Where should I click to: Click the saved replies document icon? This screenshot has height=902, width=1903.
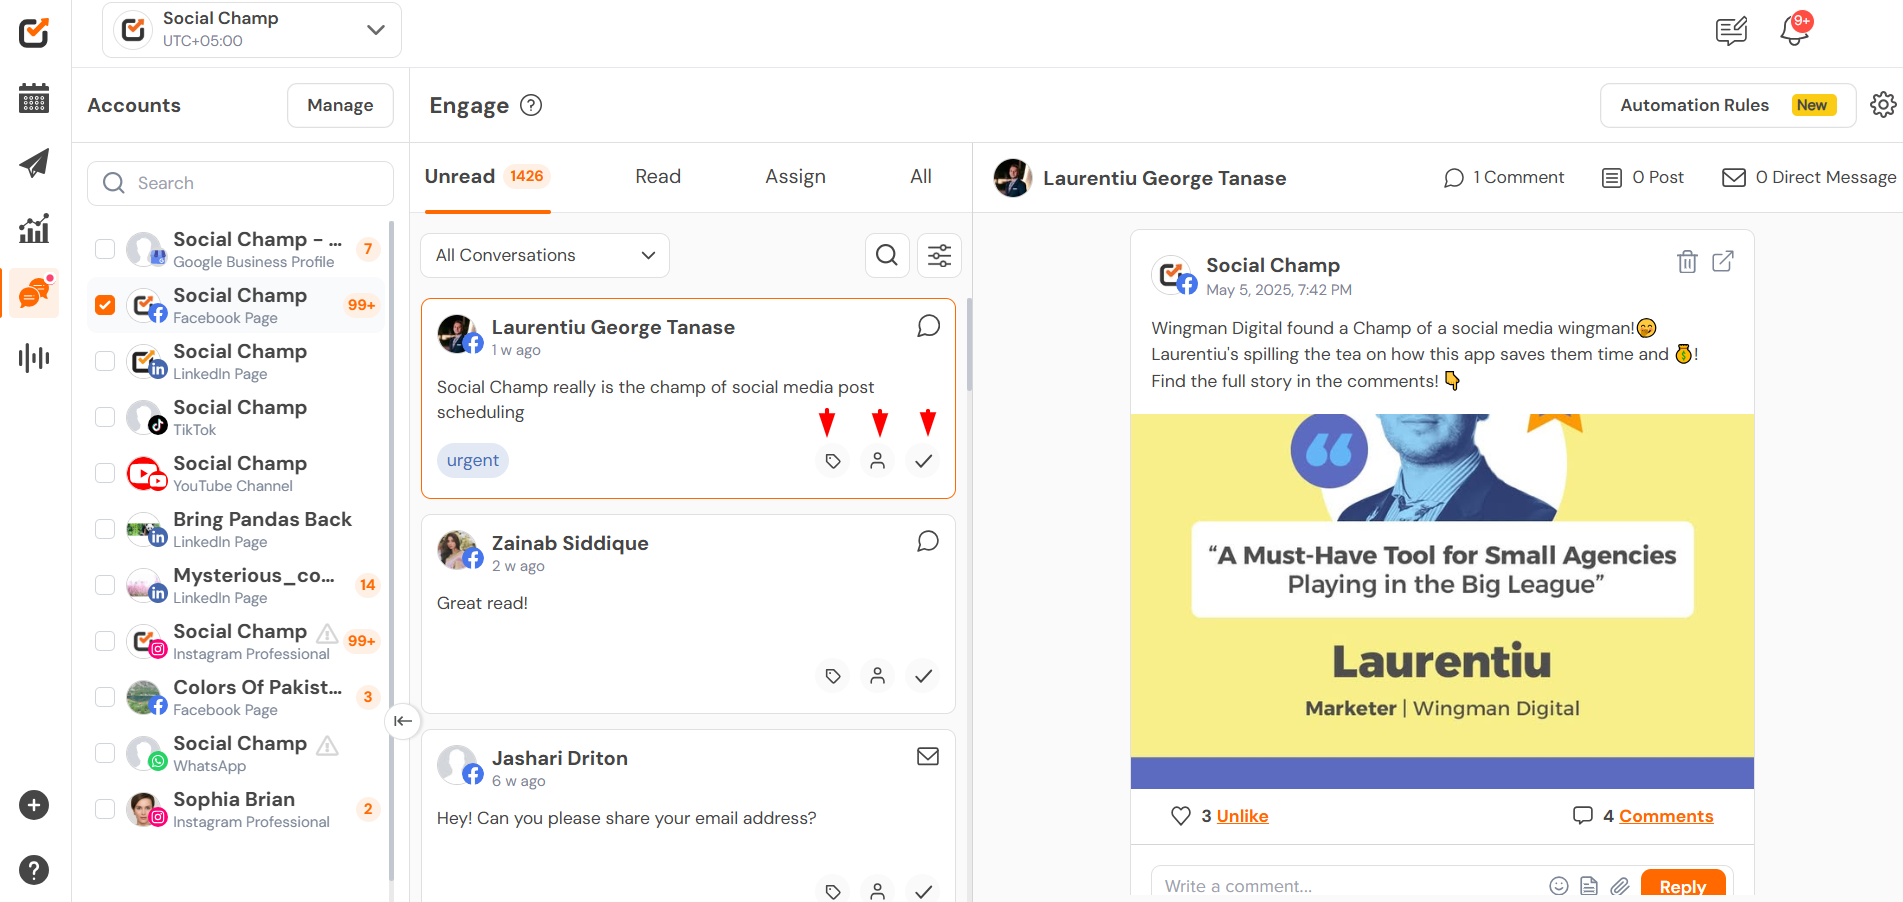tap(1589, 885)
